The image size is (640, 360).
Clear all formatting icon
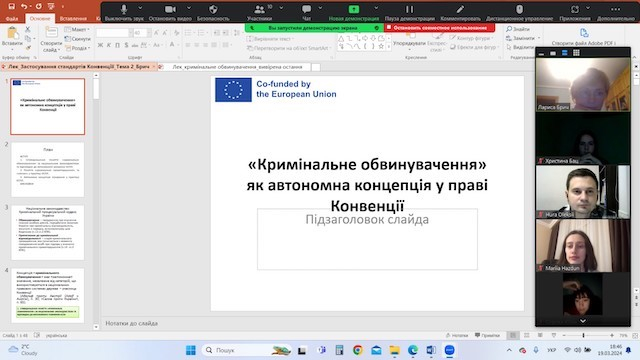click(x=176, y=33)
